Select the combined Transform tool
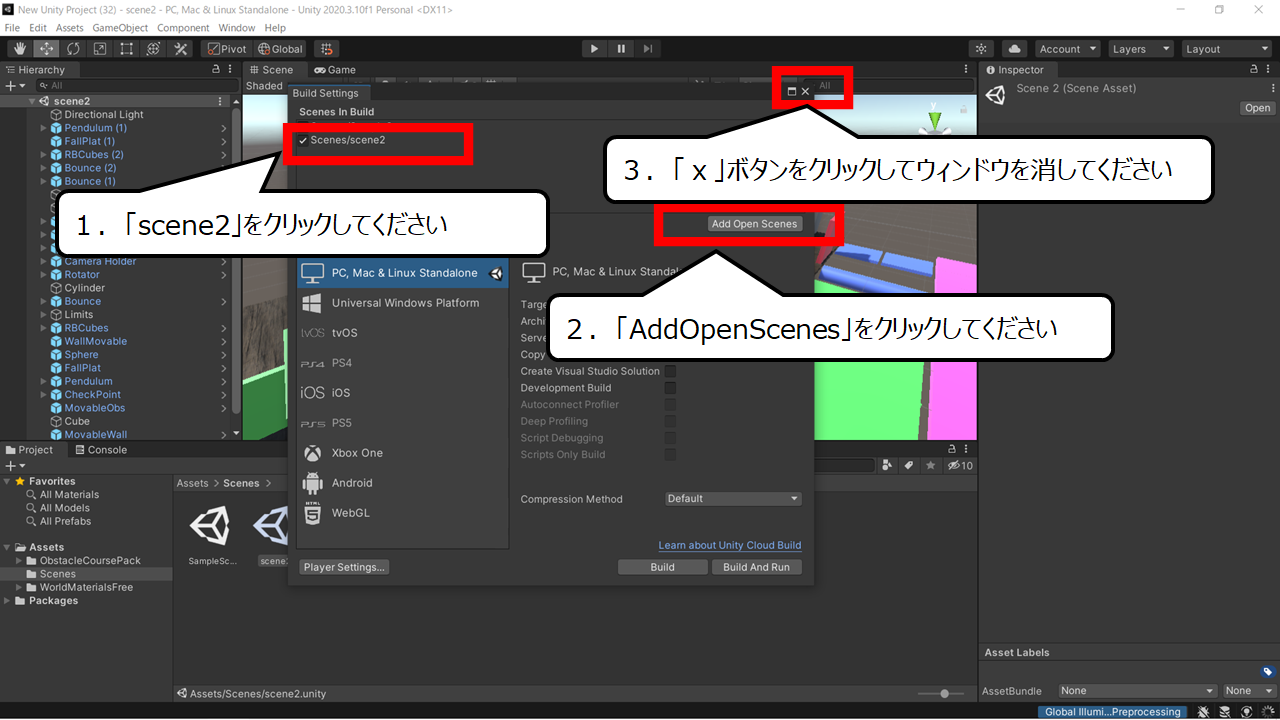Screen dimensions: 1280x720 tap(154, 49)
